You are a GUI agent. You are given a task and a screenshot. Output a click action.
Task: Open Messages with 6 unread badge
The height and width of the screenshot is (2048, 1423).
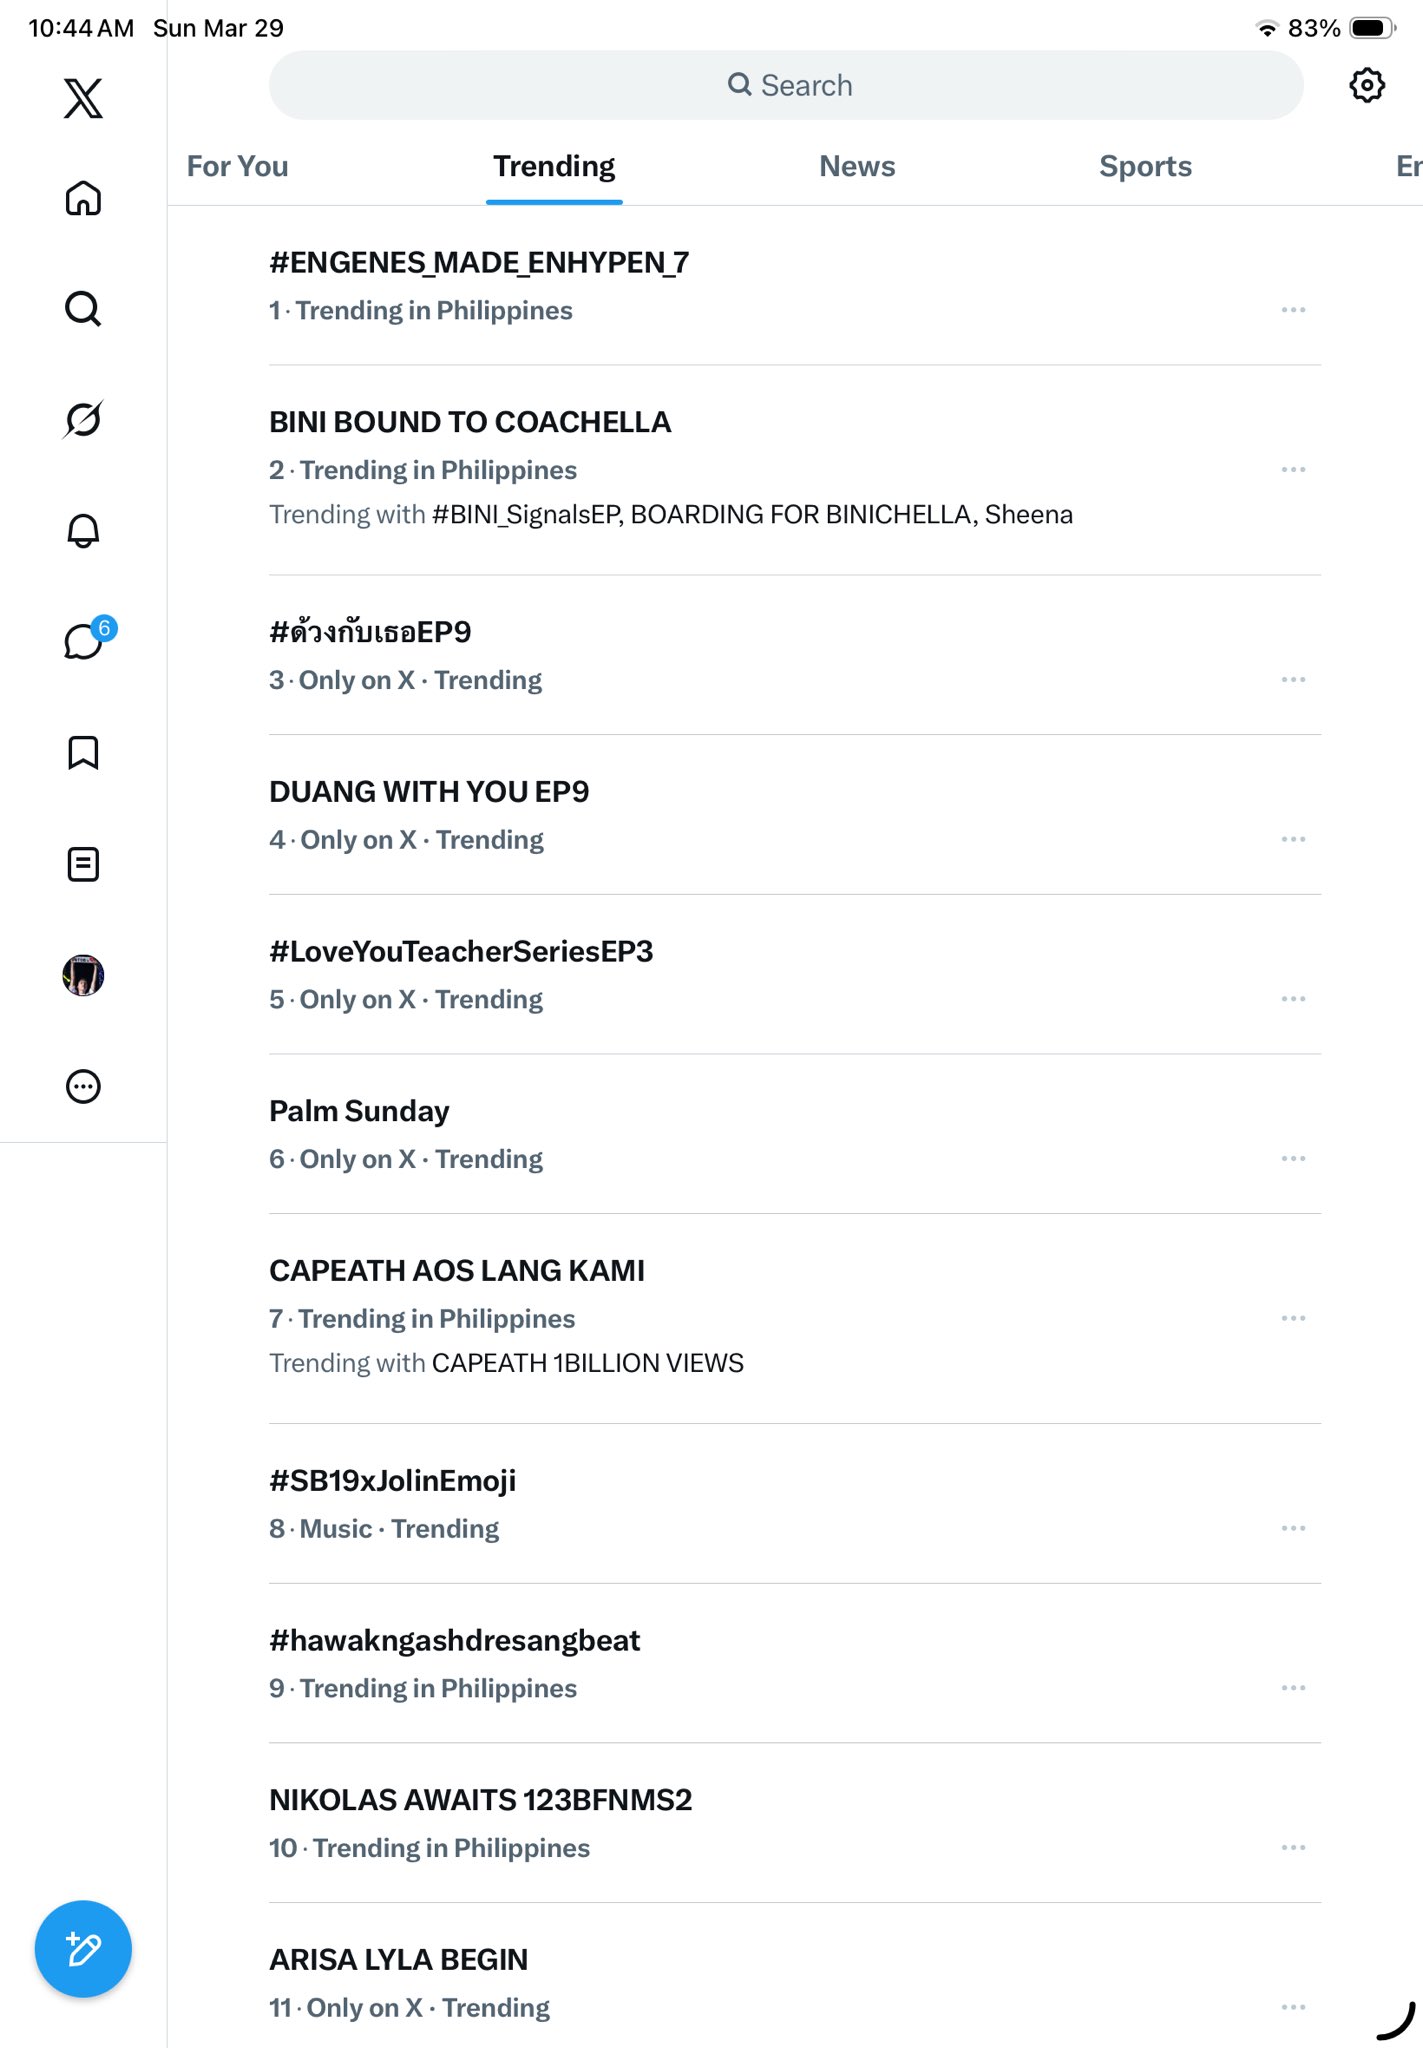pos(84,641)
